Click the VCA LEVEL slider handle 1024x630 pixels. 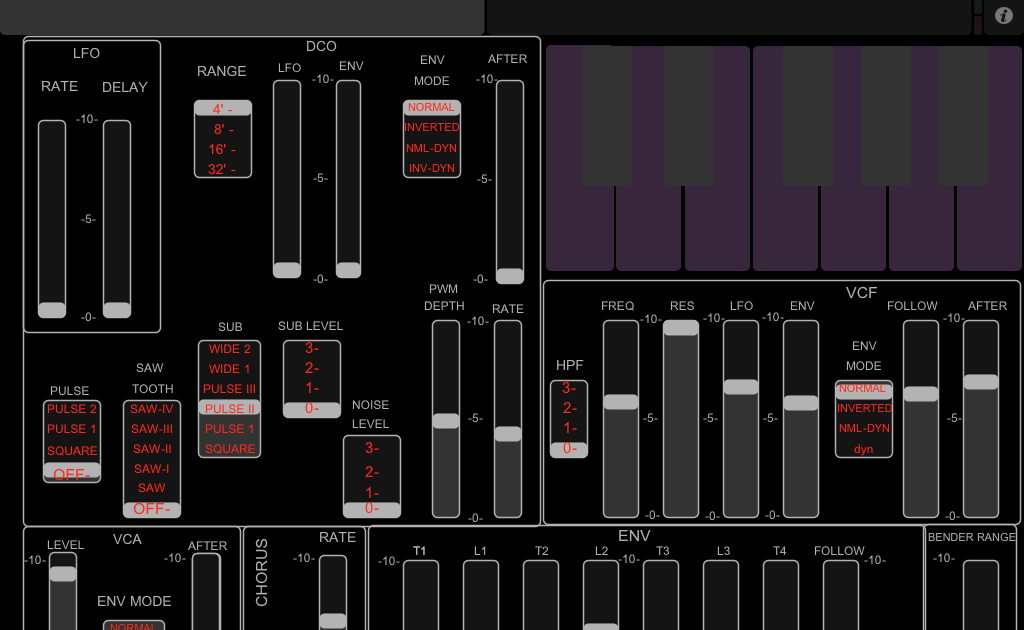[x=64, y=572]
